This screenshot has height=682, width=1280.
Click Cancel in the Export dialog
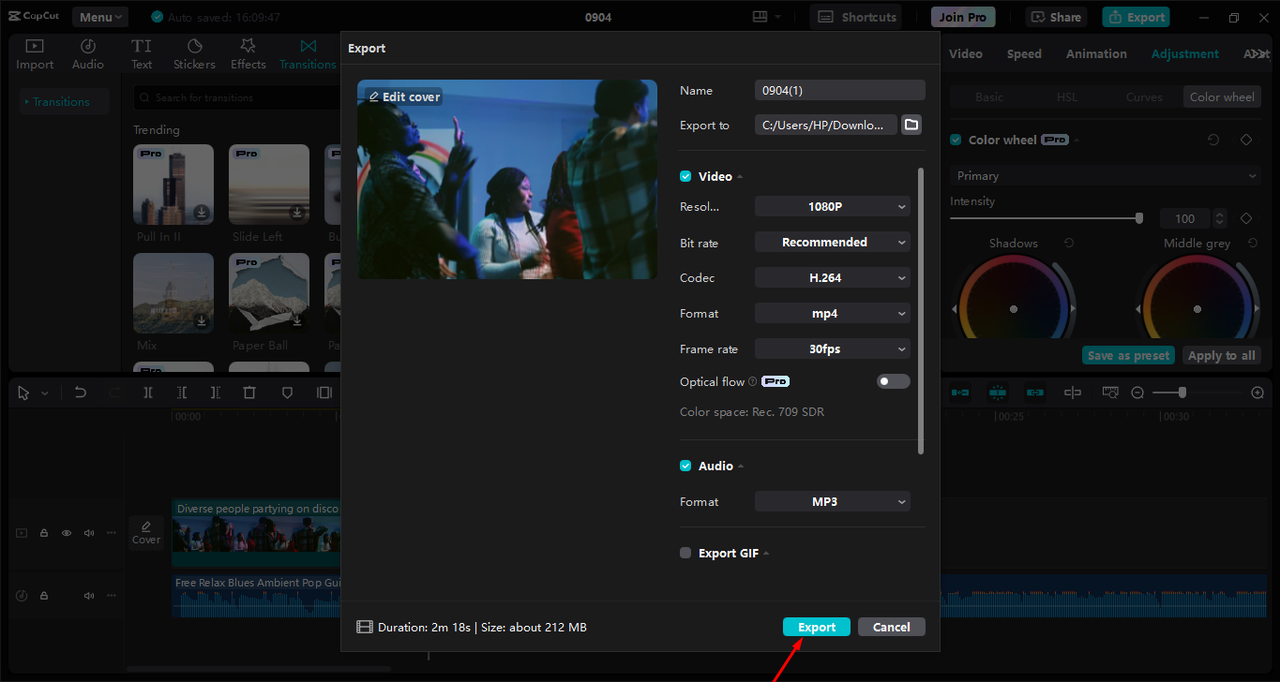click(x=891, y=627)
